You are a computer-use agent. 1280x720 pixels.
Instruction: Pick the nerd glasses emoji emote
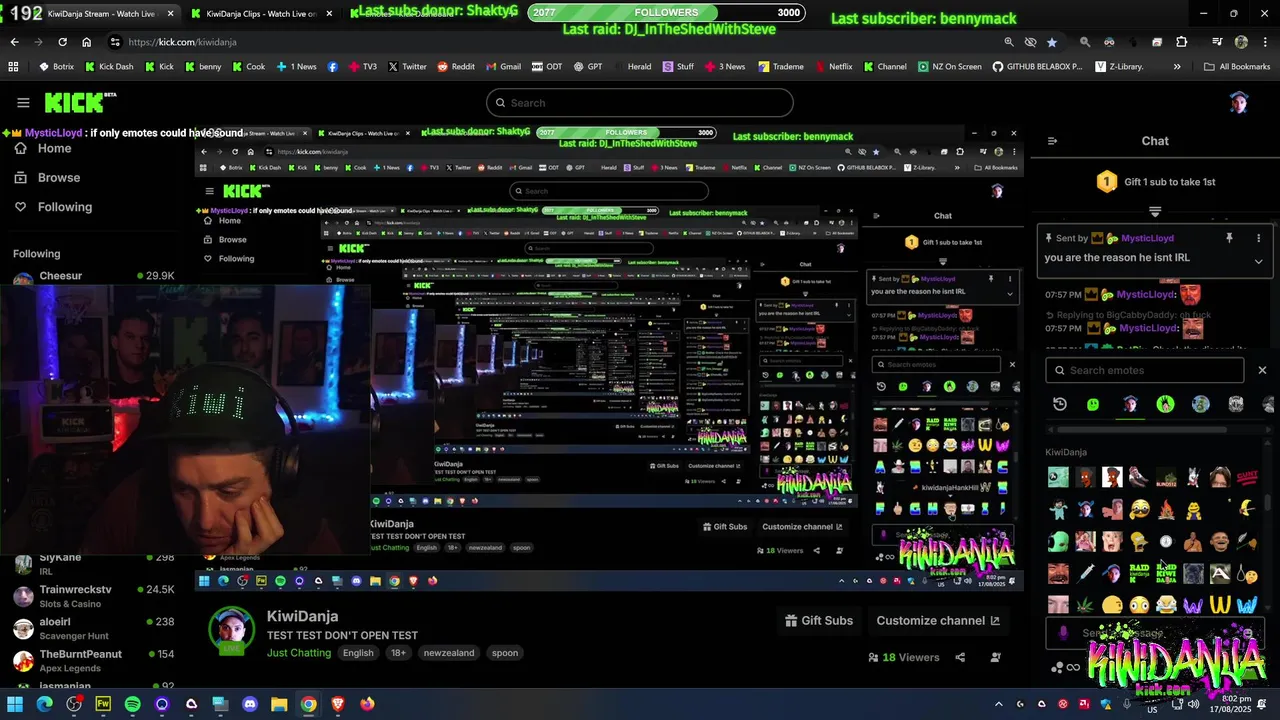point(1139,509)
